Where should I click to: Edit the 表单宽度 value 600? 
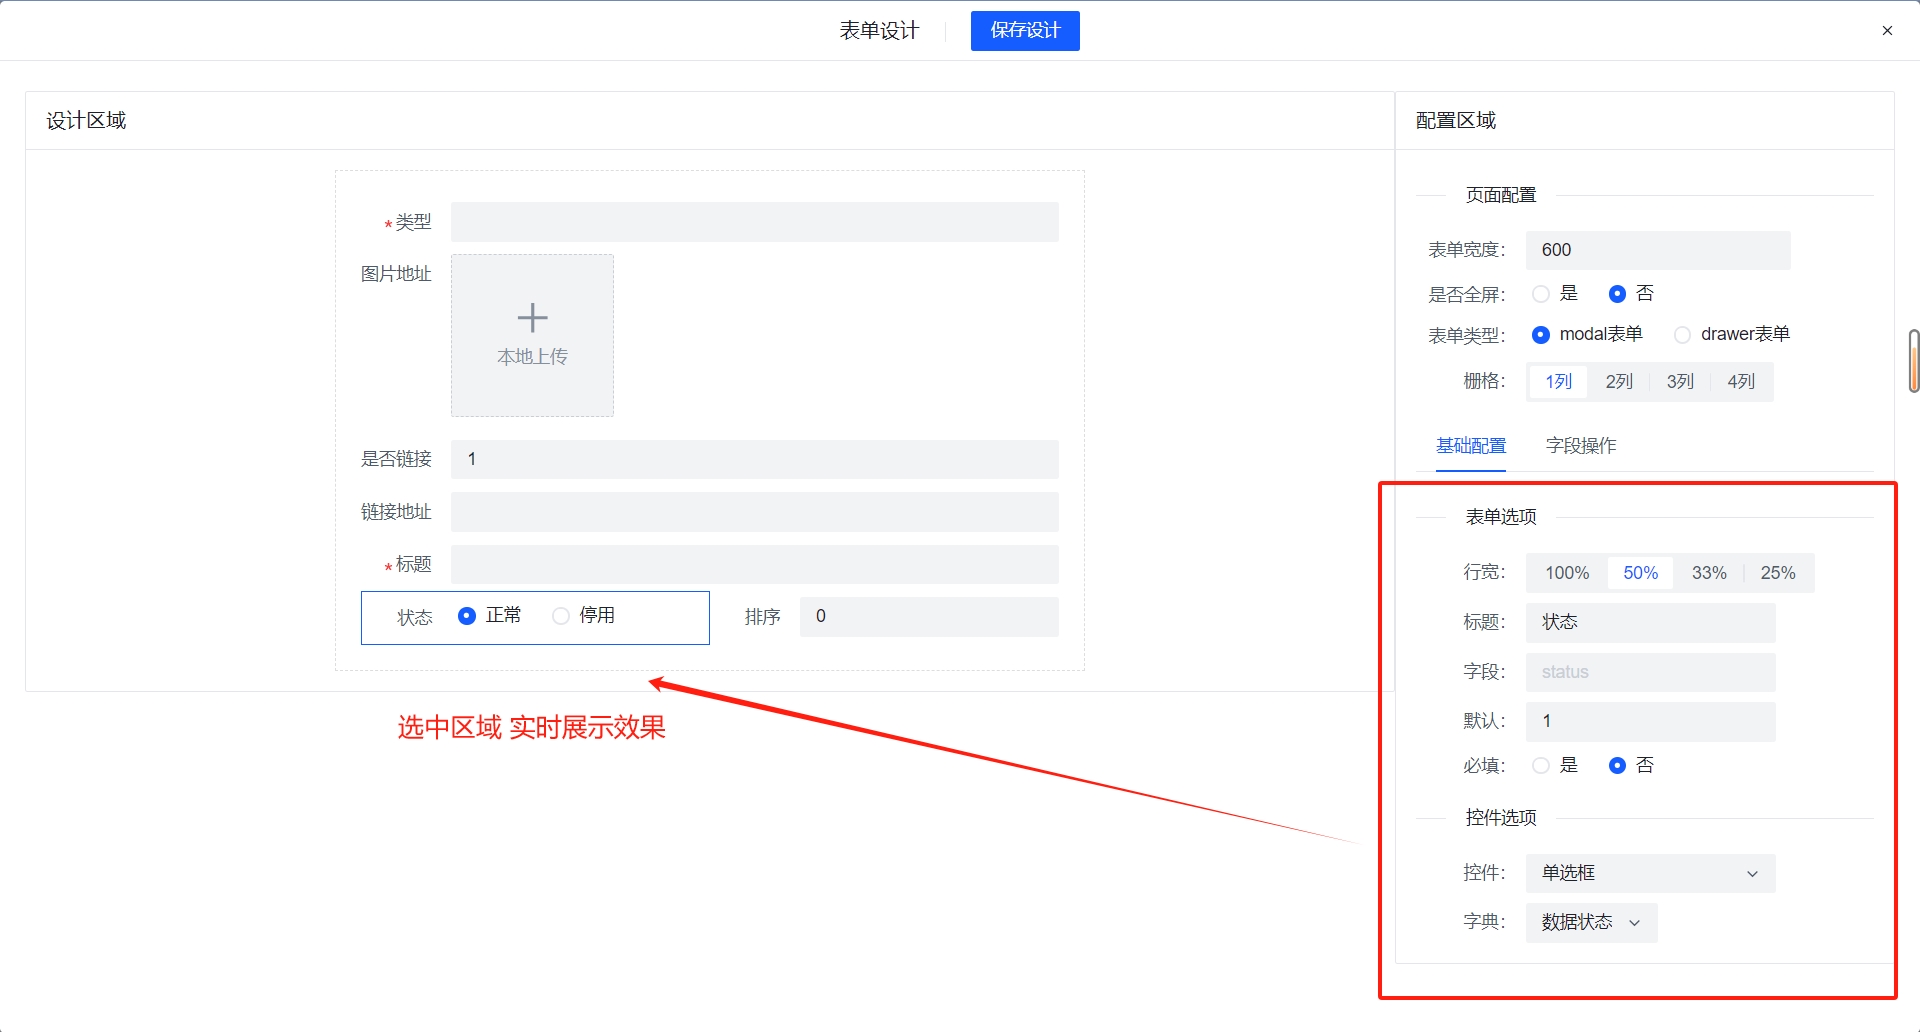(1657, 250)
